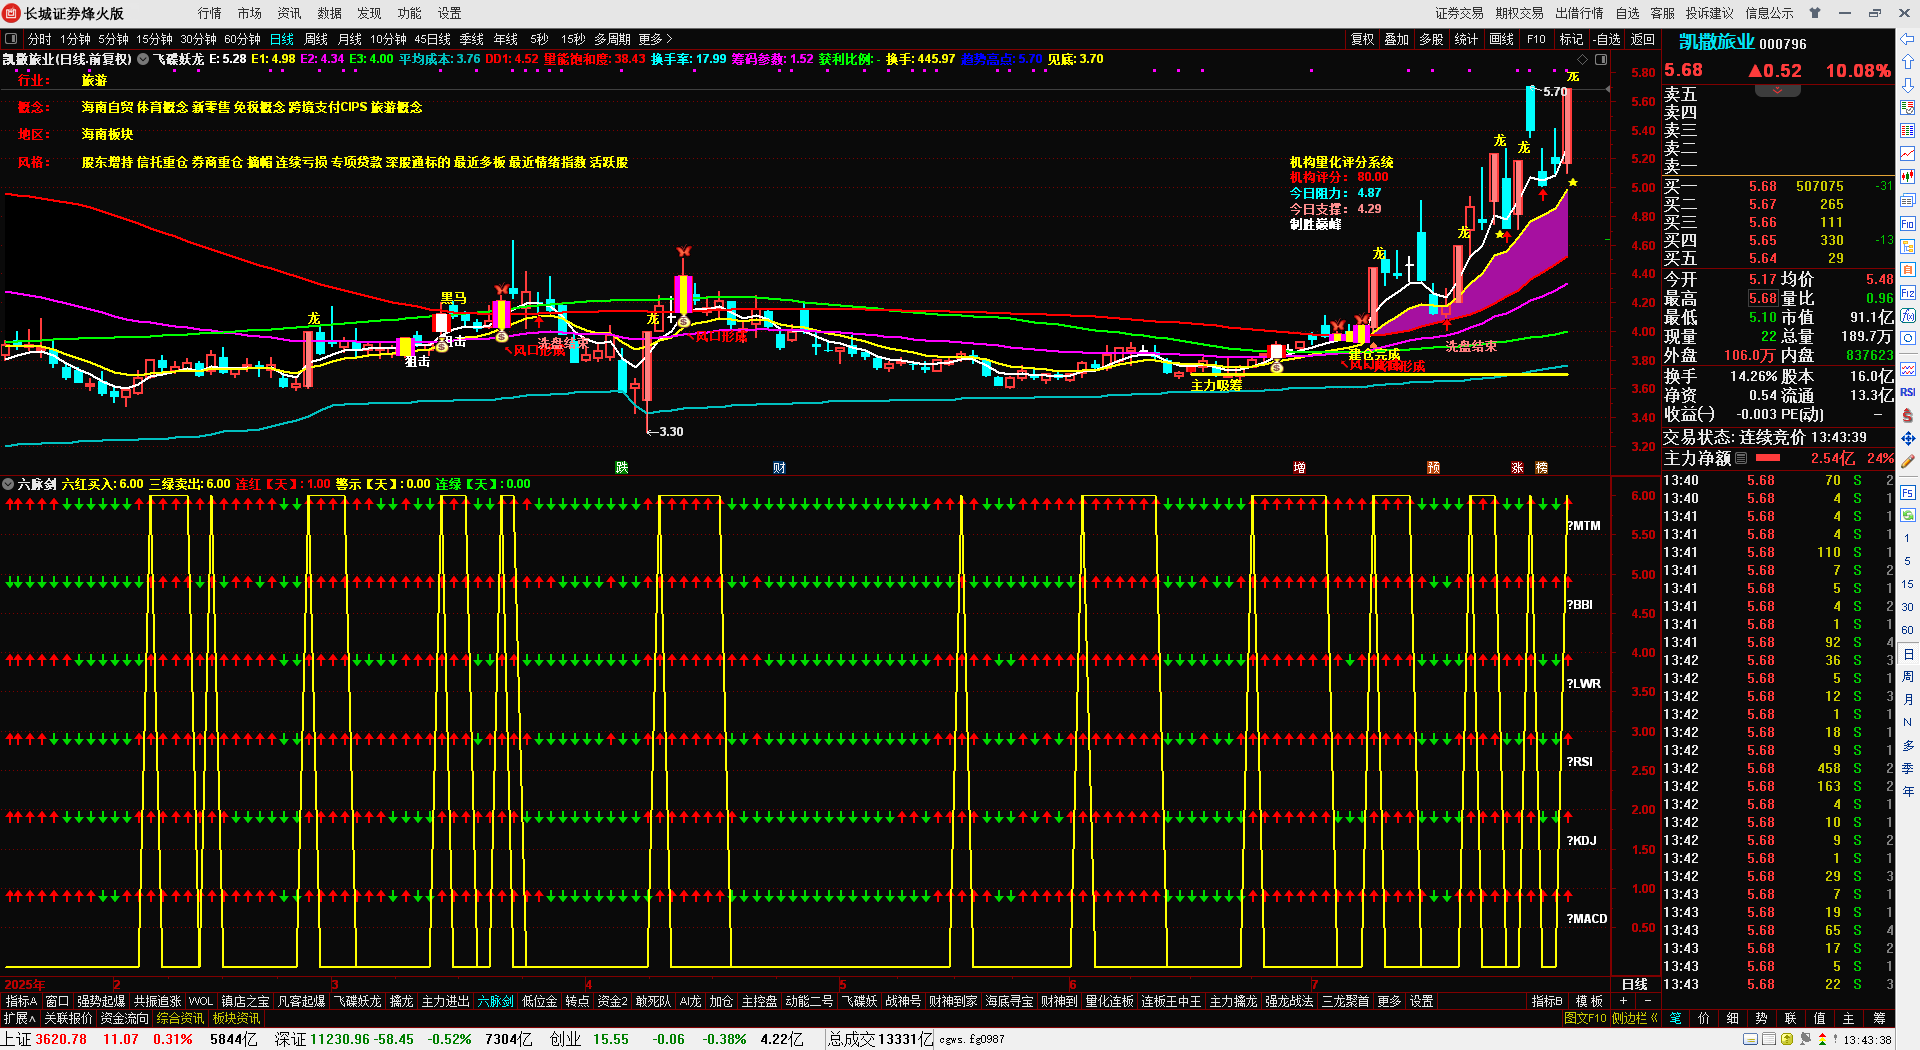Expand the 扩展 panel toggle

pyautogui.click(x=19, y=1018)
